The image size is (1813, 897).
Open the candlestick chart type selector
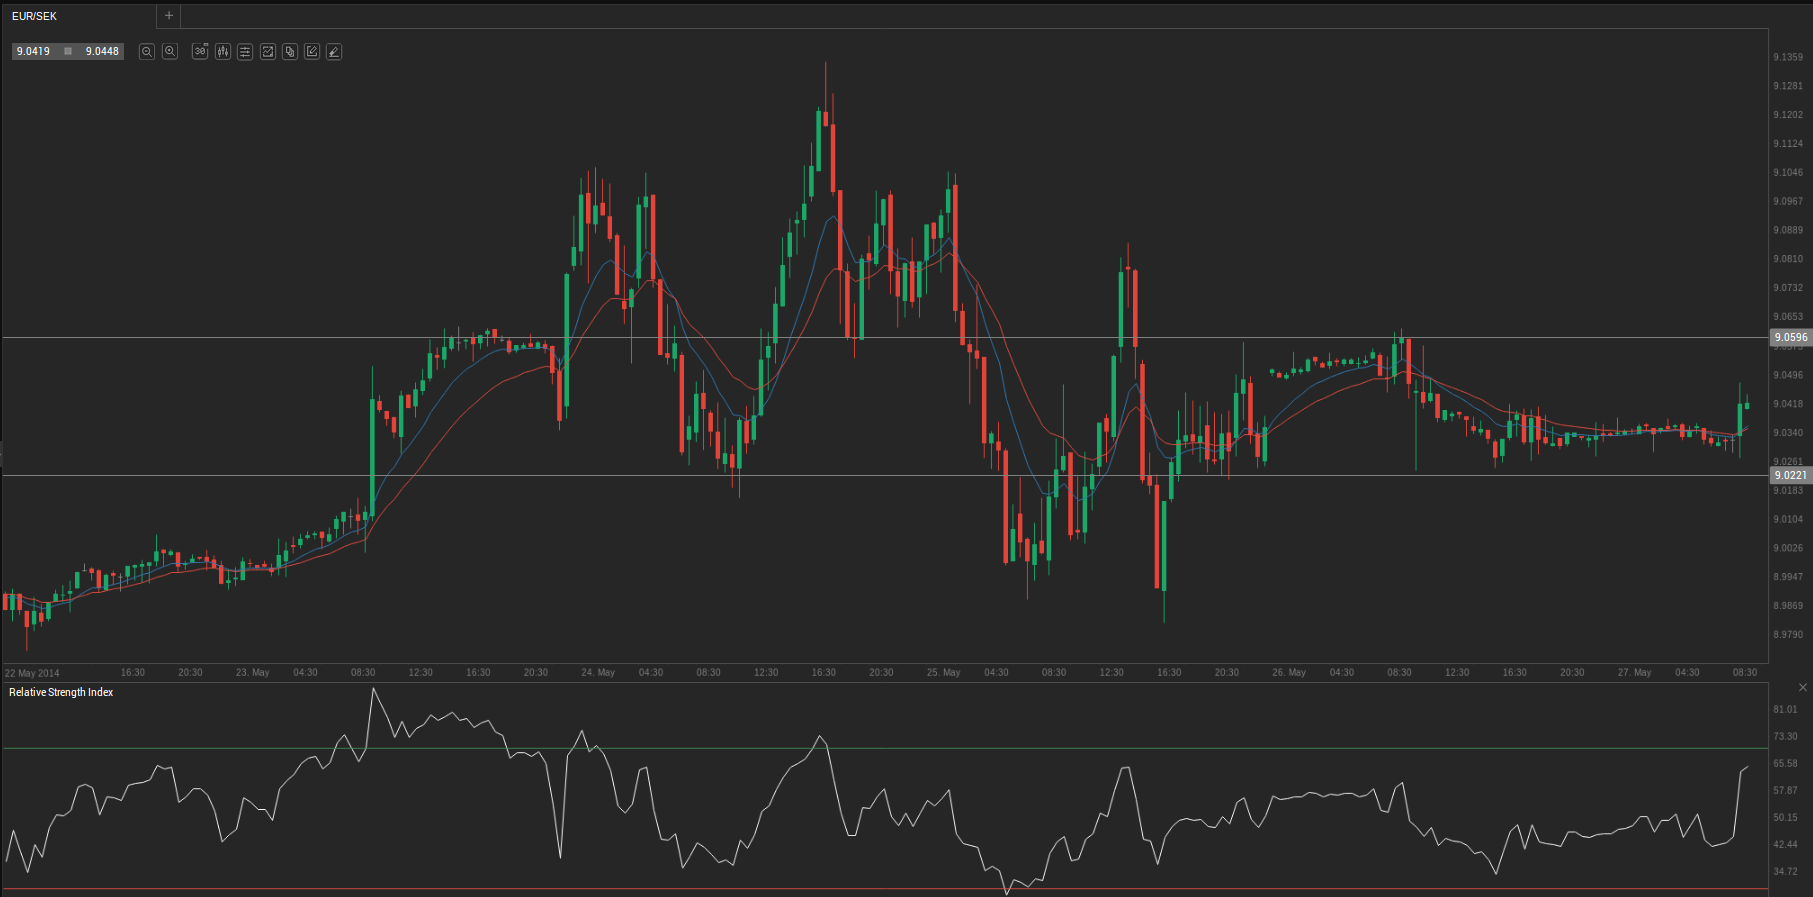(222, 51)
